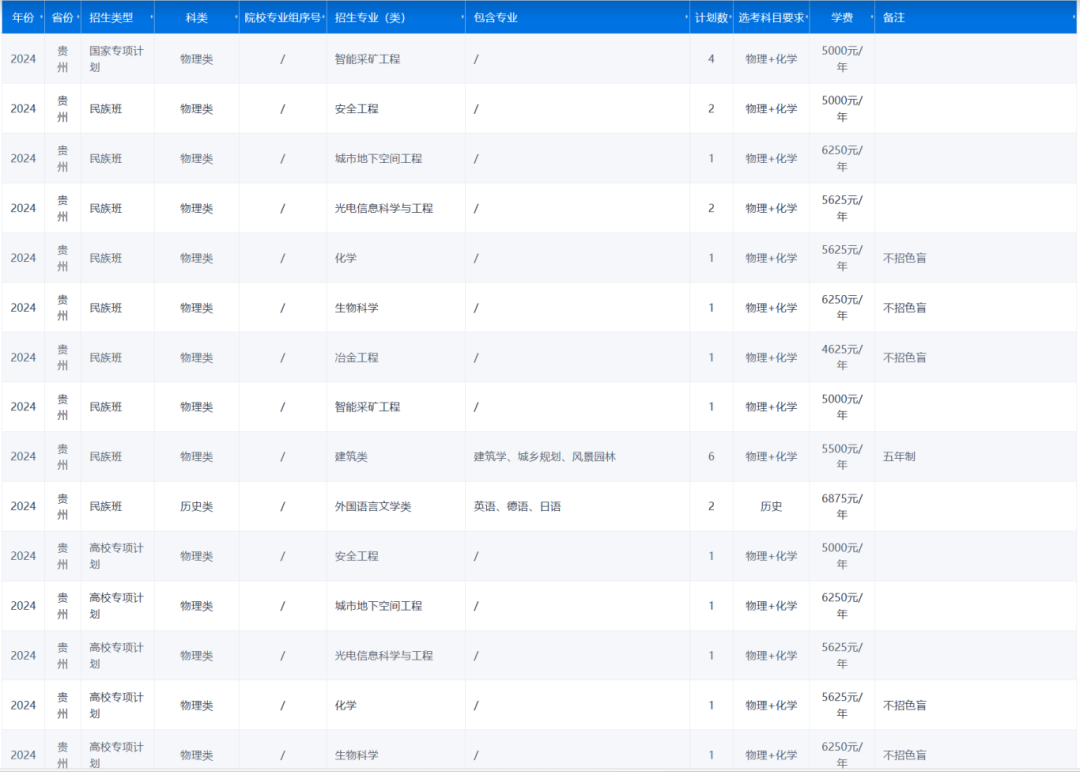Click 高校专项计划 in 高校专项 安全工程 row
1080x772 pixels.
coord(116,556)
